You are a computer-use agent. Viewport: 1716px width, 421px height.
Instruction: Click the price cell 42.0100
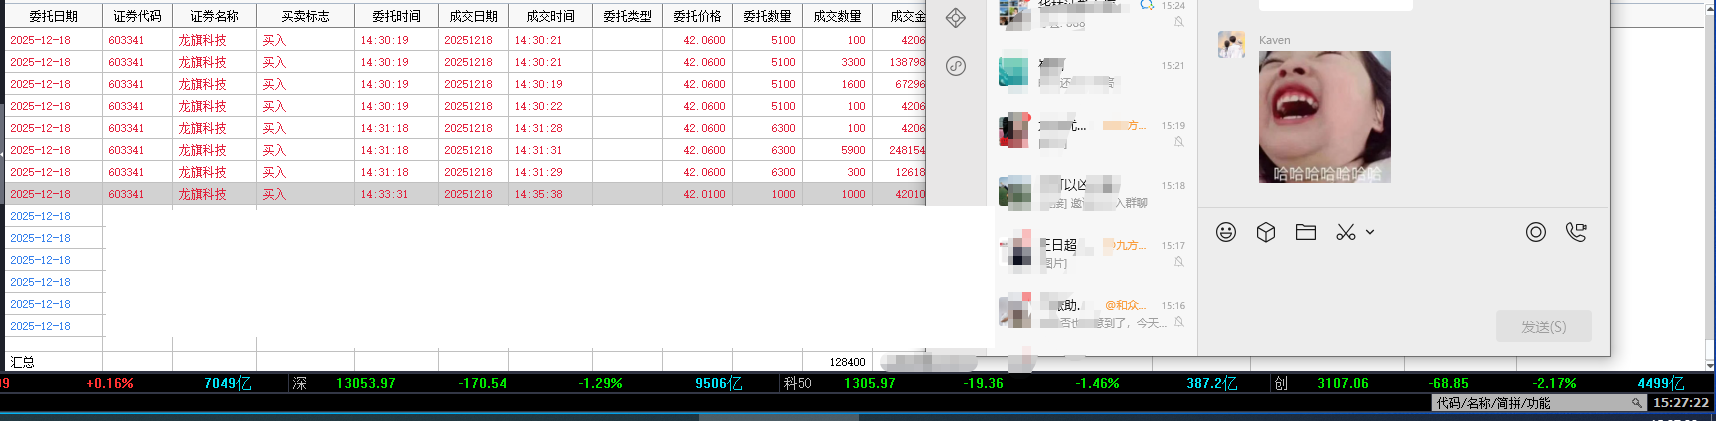coord(697,194)
